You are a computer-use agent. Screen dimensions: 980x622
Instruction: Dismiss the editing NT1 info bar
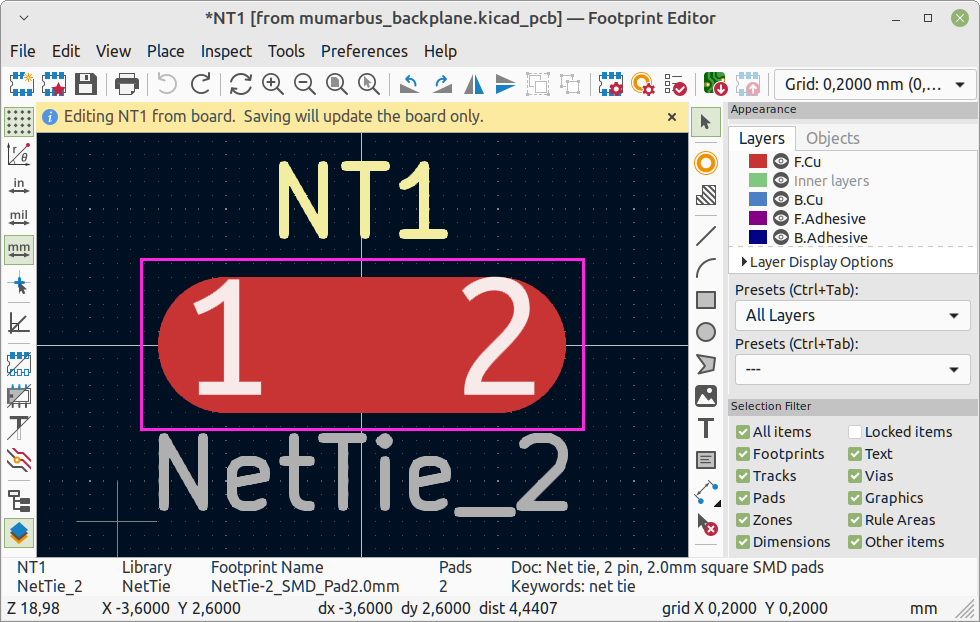[672, 117]
